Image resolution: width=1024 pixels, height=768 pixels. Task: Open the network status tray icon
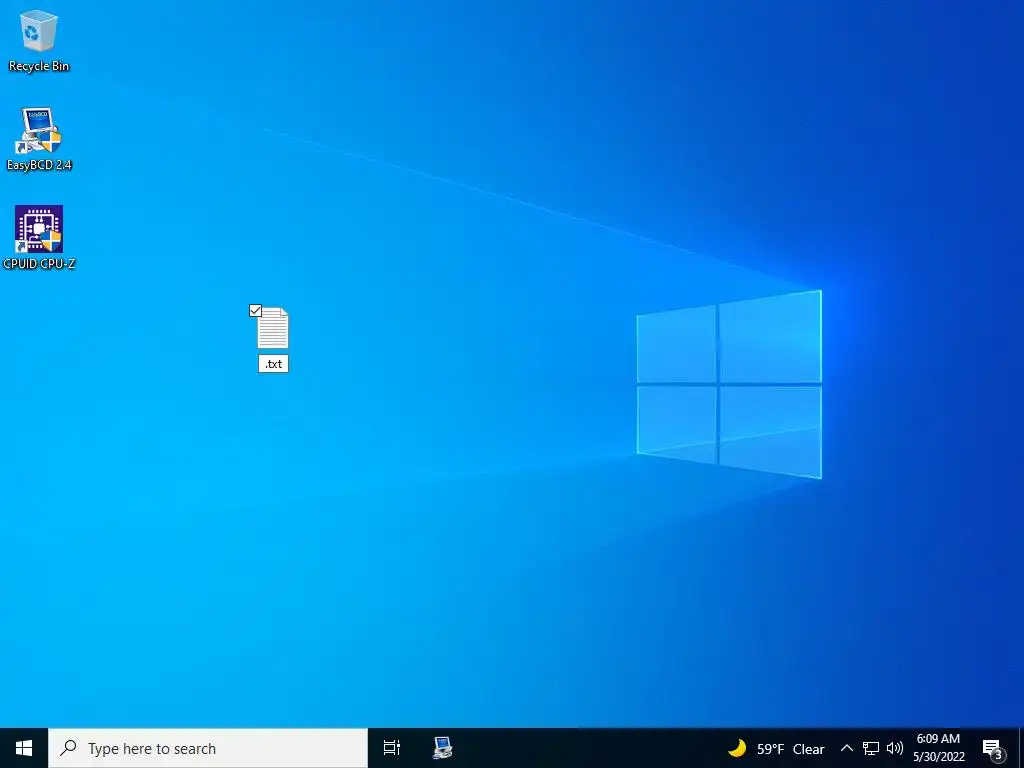(871, 748)
